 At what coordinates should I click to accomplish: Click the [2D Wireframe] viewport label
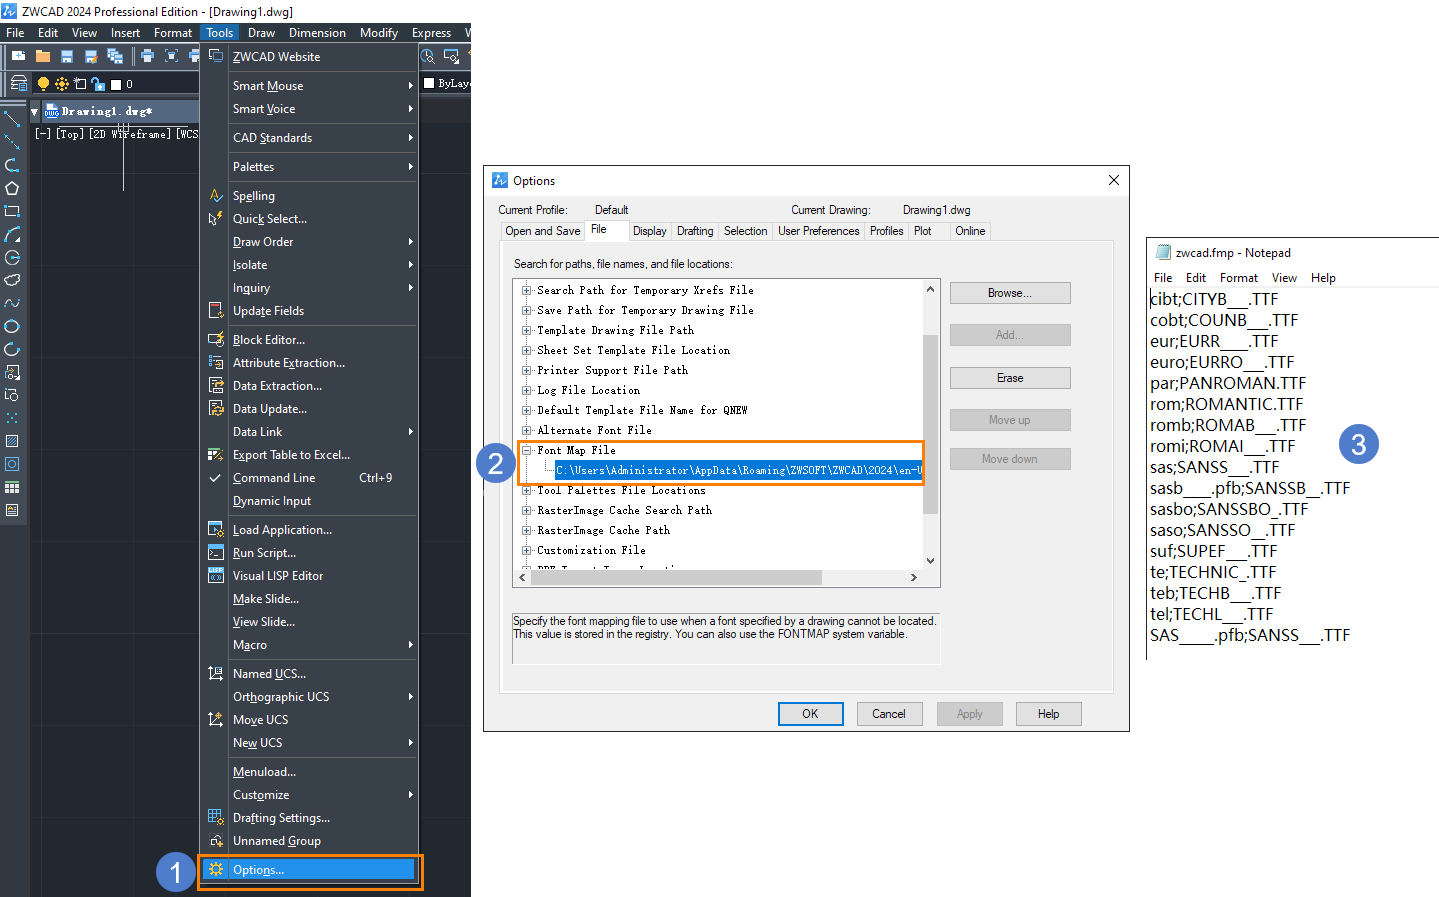[x=130, y=134]
